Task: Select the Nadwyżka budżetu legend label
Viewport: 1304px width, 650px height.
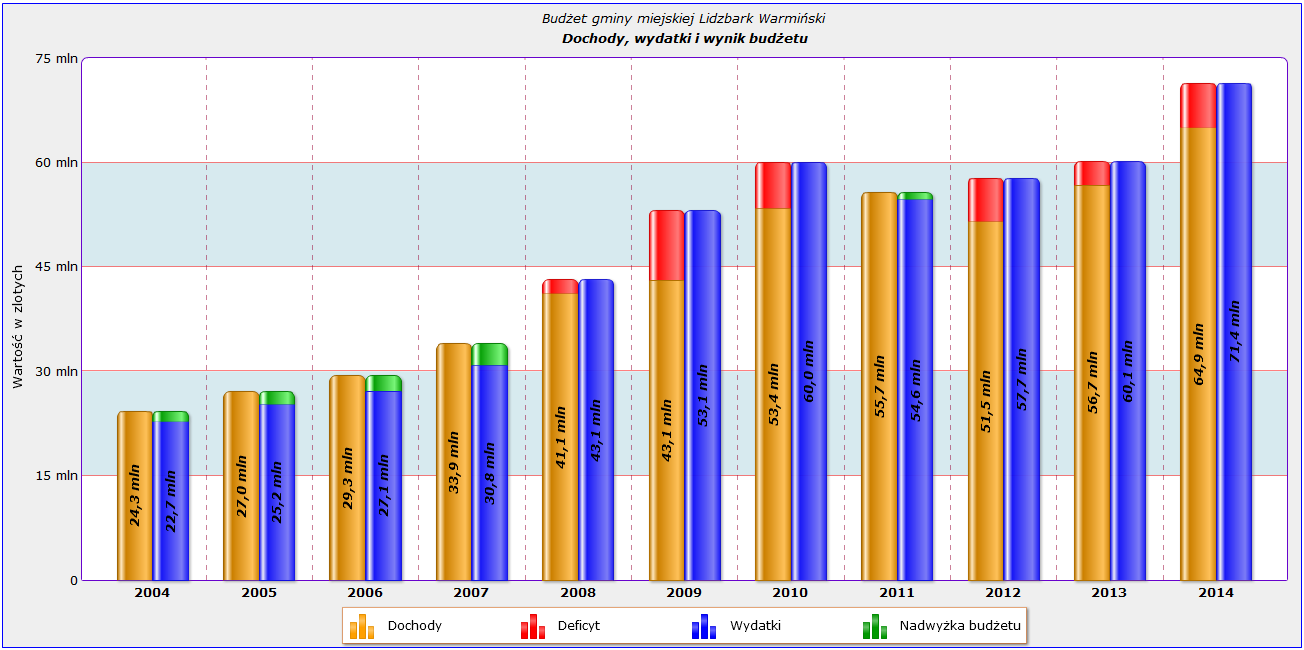Action: [x=960, y=626]
